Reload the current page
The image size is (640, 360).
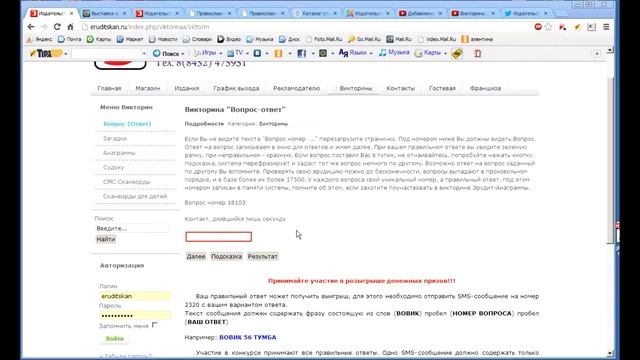[57, 27]
